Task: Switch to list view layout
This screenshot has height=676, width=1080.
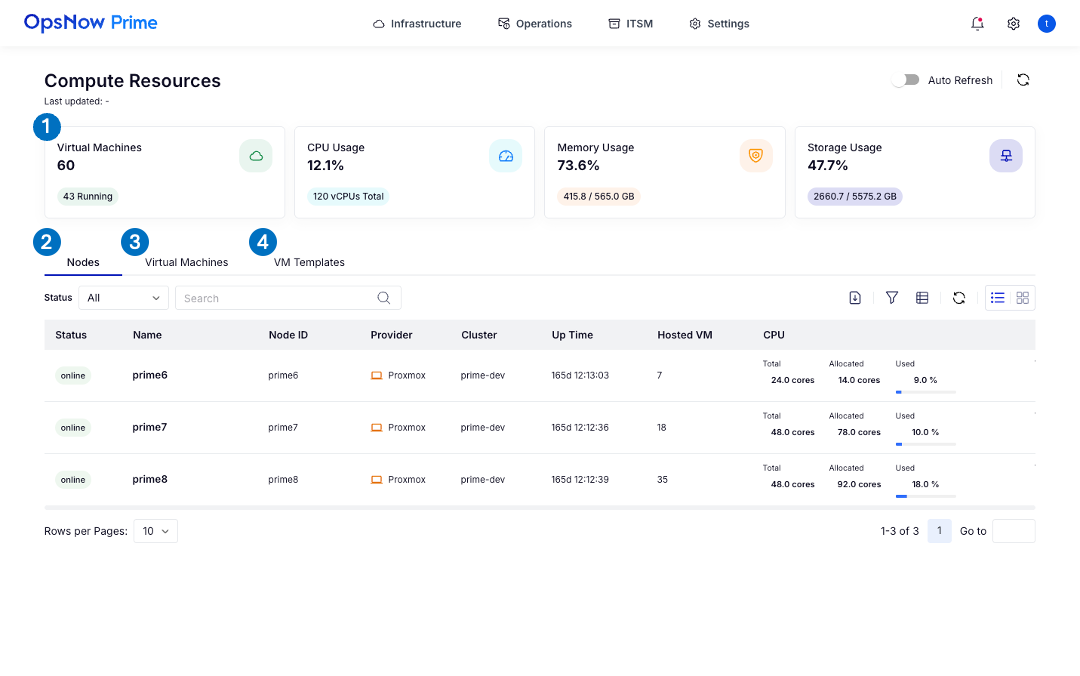Action: coord(997,298)
